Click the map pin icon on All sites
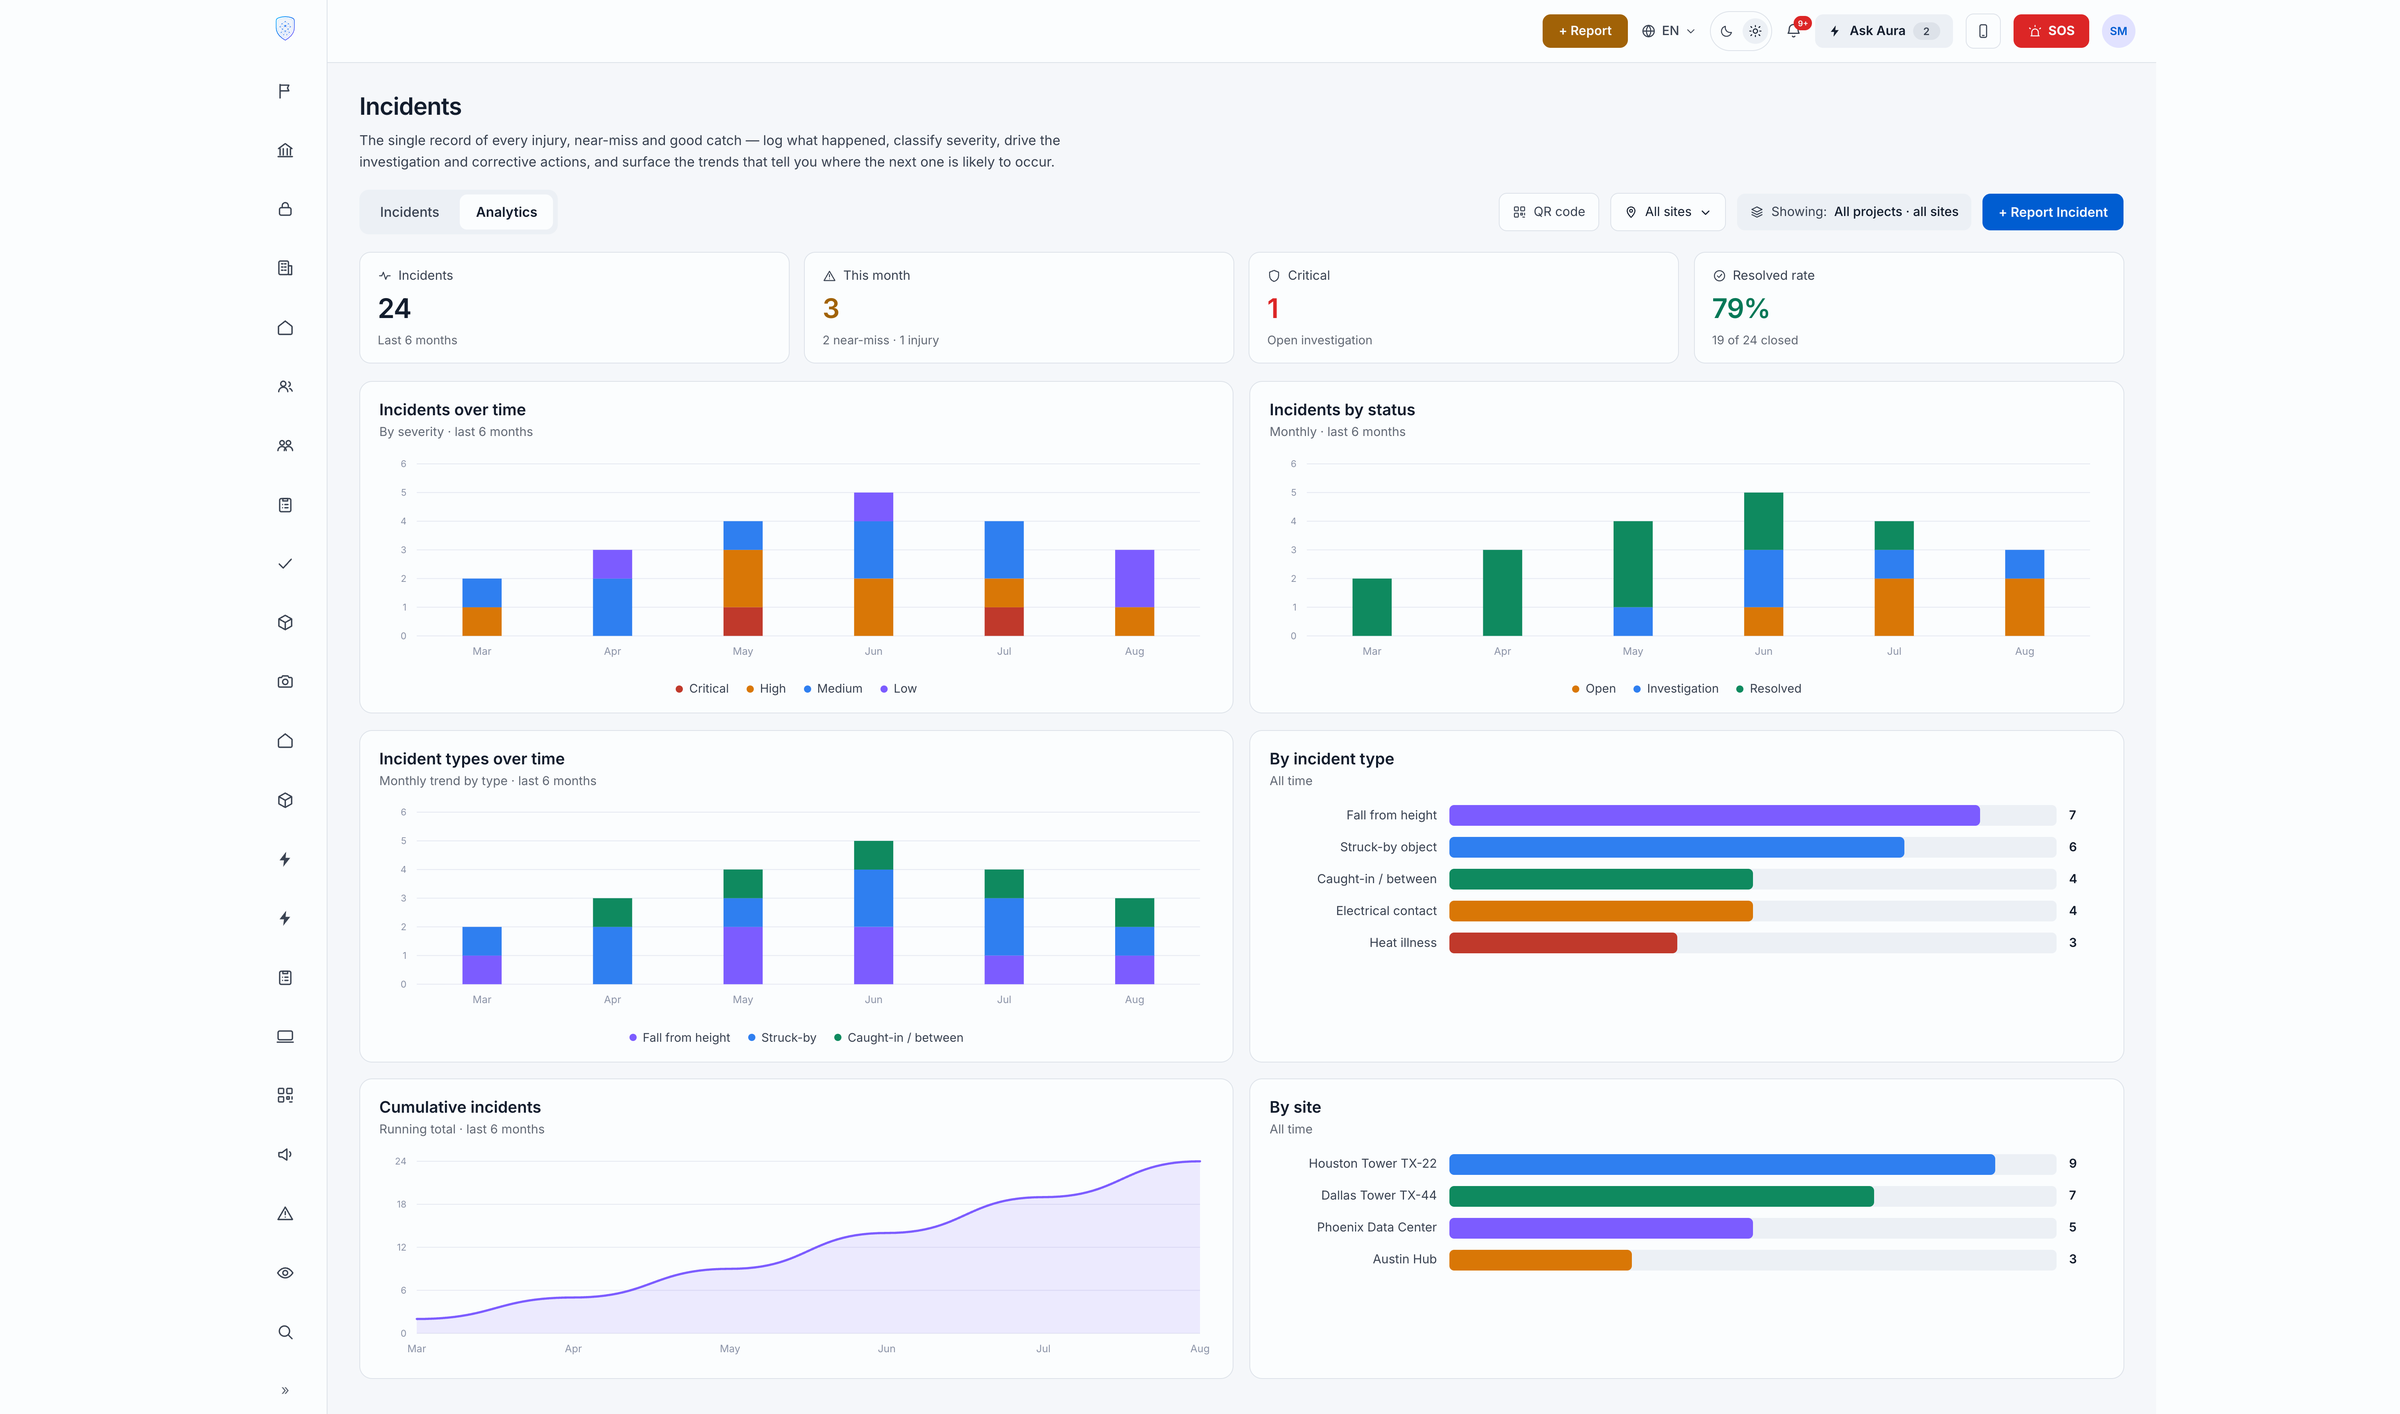 click(1631, 212)
